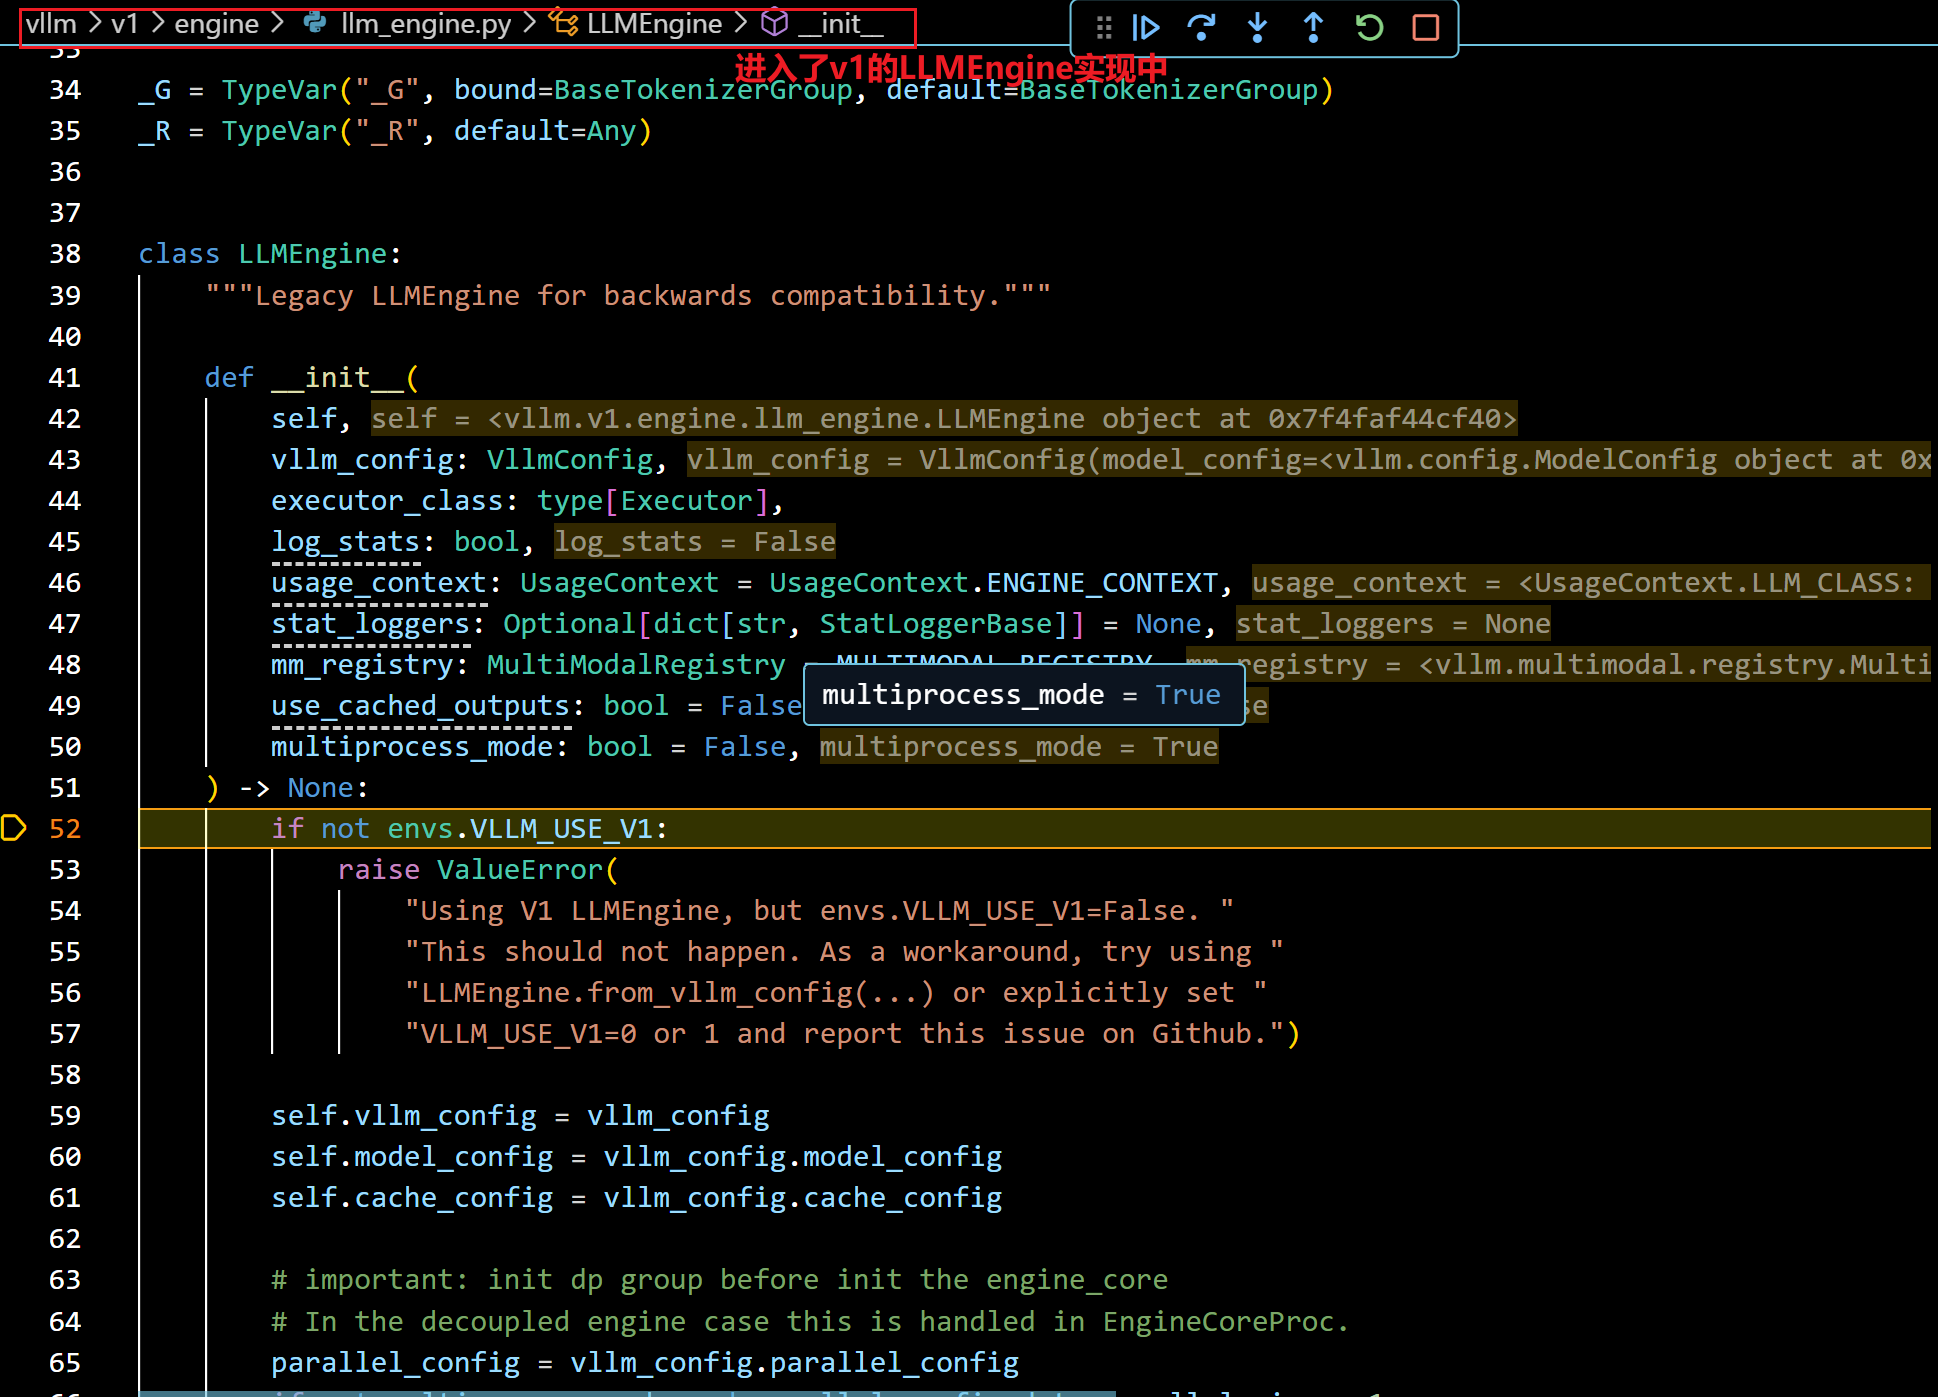
Task: Toggle breakpoint in gutter beside line 59
Action: pyautogui.click(x=14, y=1115)
